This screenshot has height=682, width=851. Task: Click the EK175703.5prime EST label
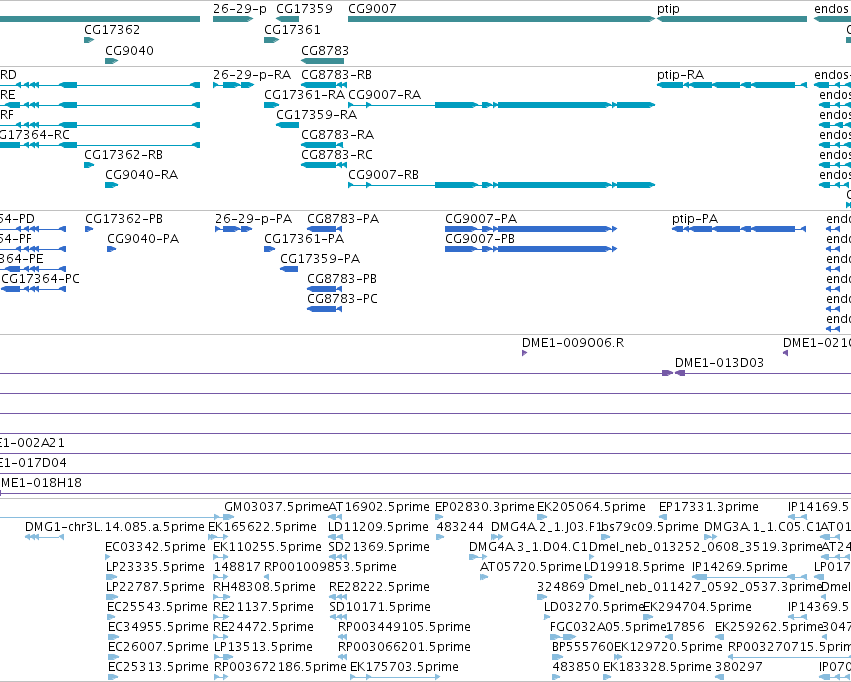(404, 667)
